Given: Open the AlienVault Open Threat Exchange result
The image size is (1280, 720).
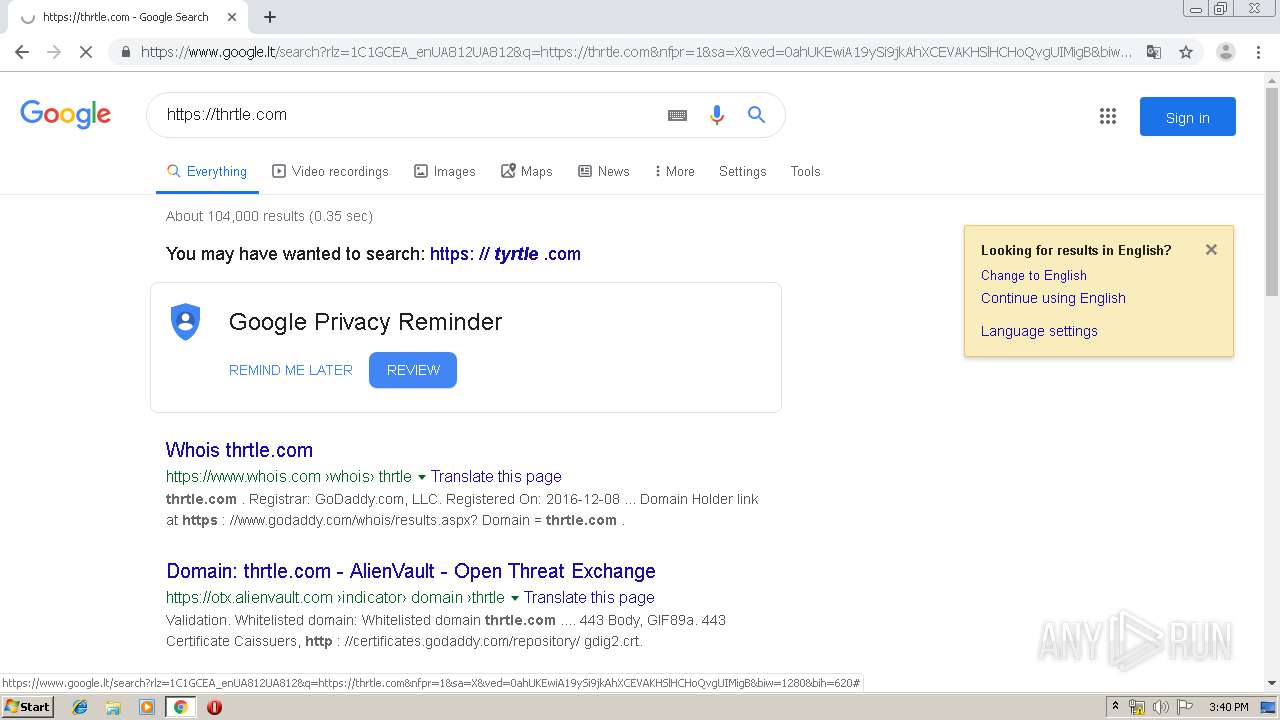Looking at the screenshot, I should [x=411, y=571].
